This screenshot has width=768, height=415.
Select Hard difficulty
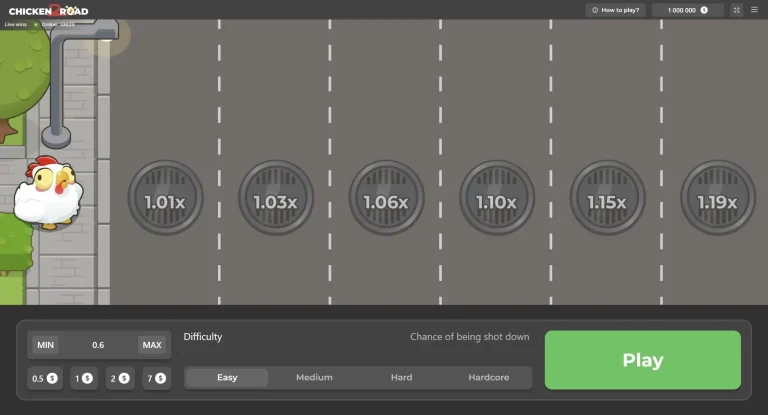(401, 377)
